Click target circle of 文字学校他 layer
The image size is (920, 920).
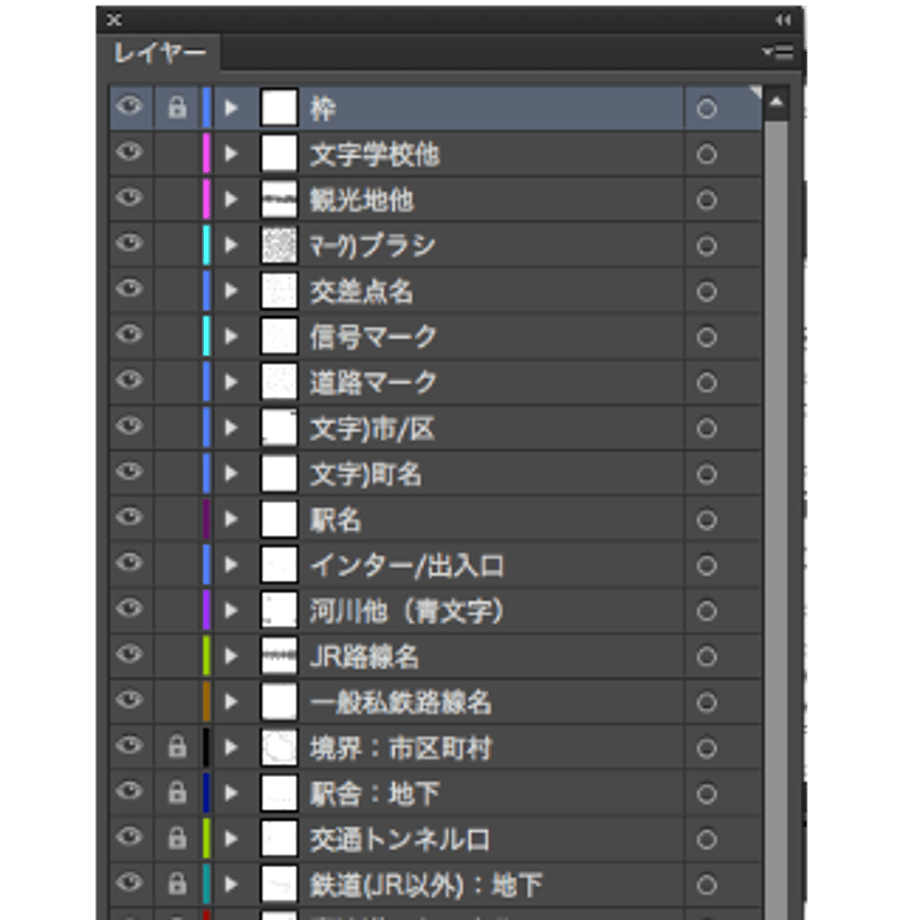tap(706, 154)
